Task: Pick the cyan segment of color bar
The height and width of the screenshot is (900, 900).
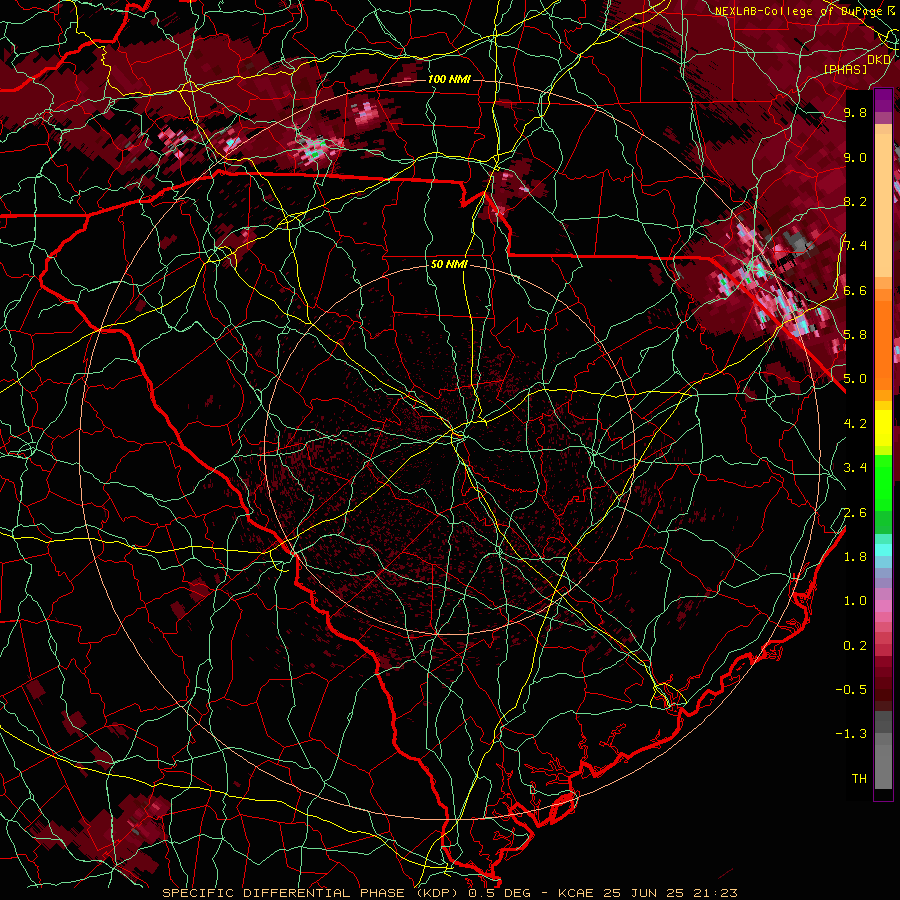Action: pos(883,549)
